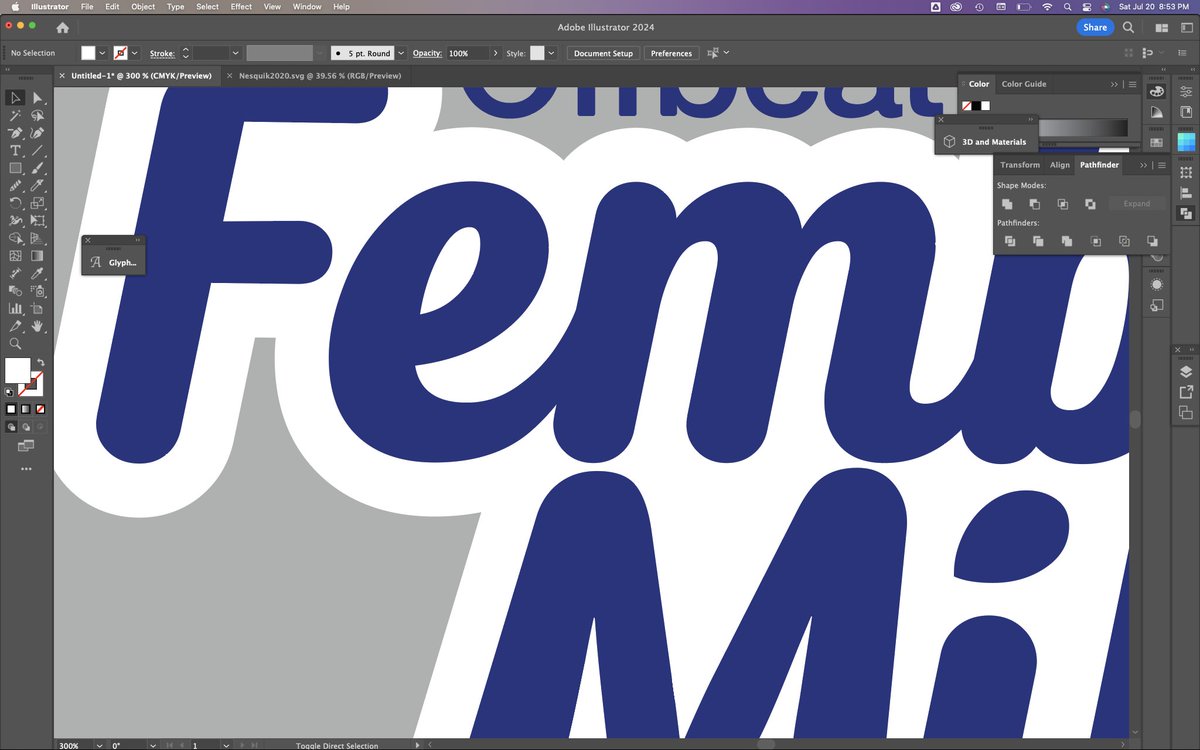Click the Divide pathfinder icon
Screen dimensions: 1200x750
(1010, 241)
